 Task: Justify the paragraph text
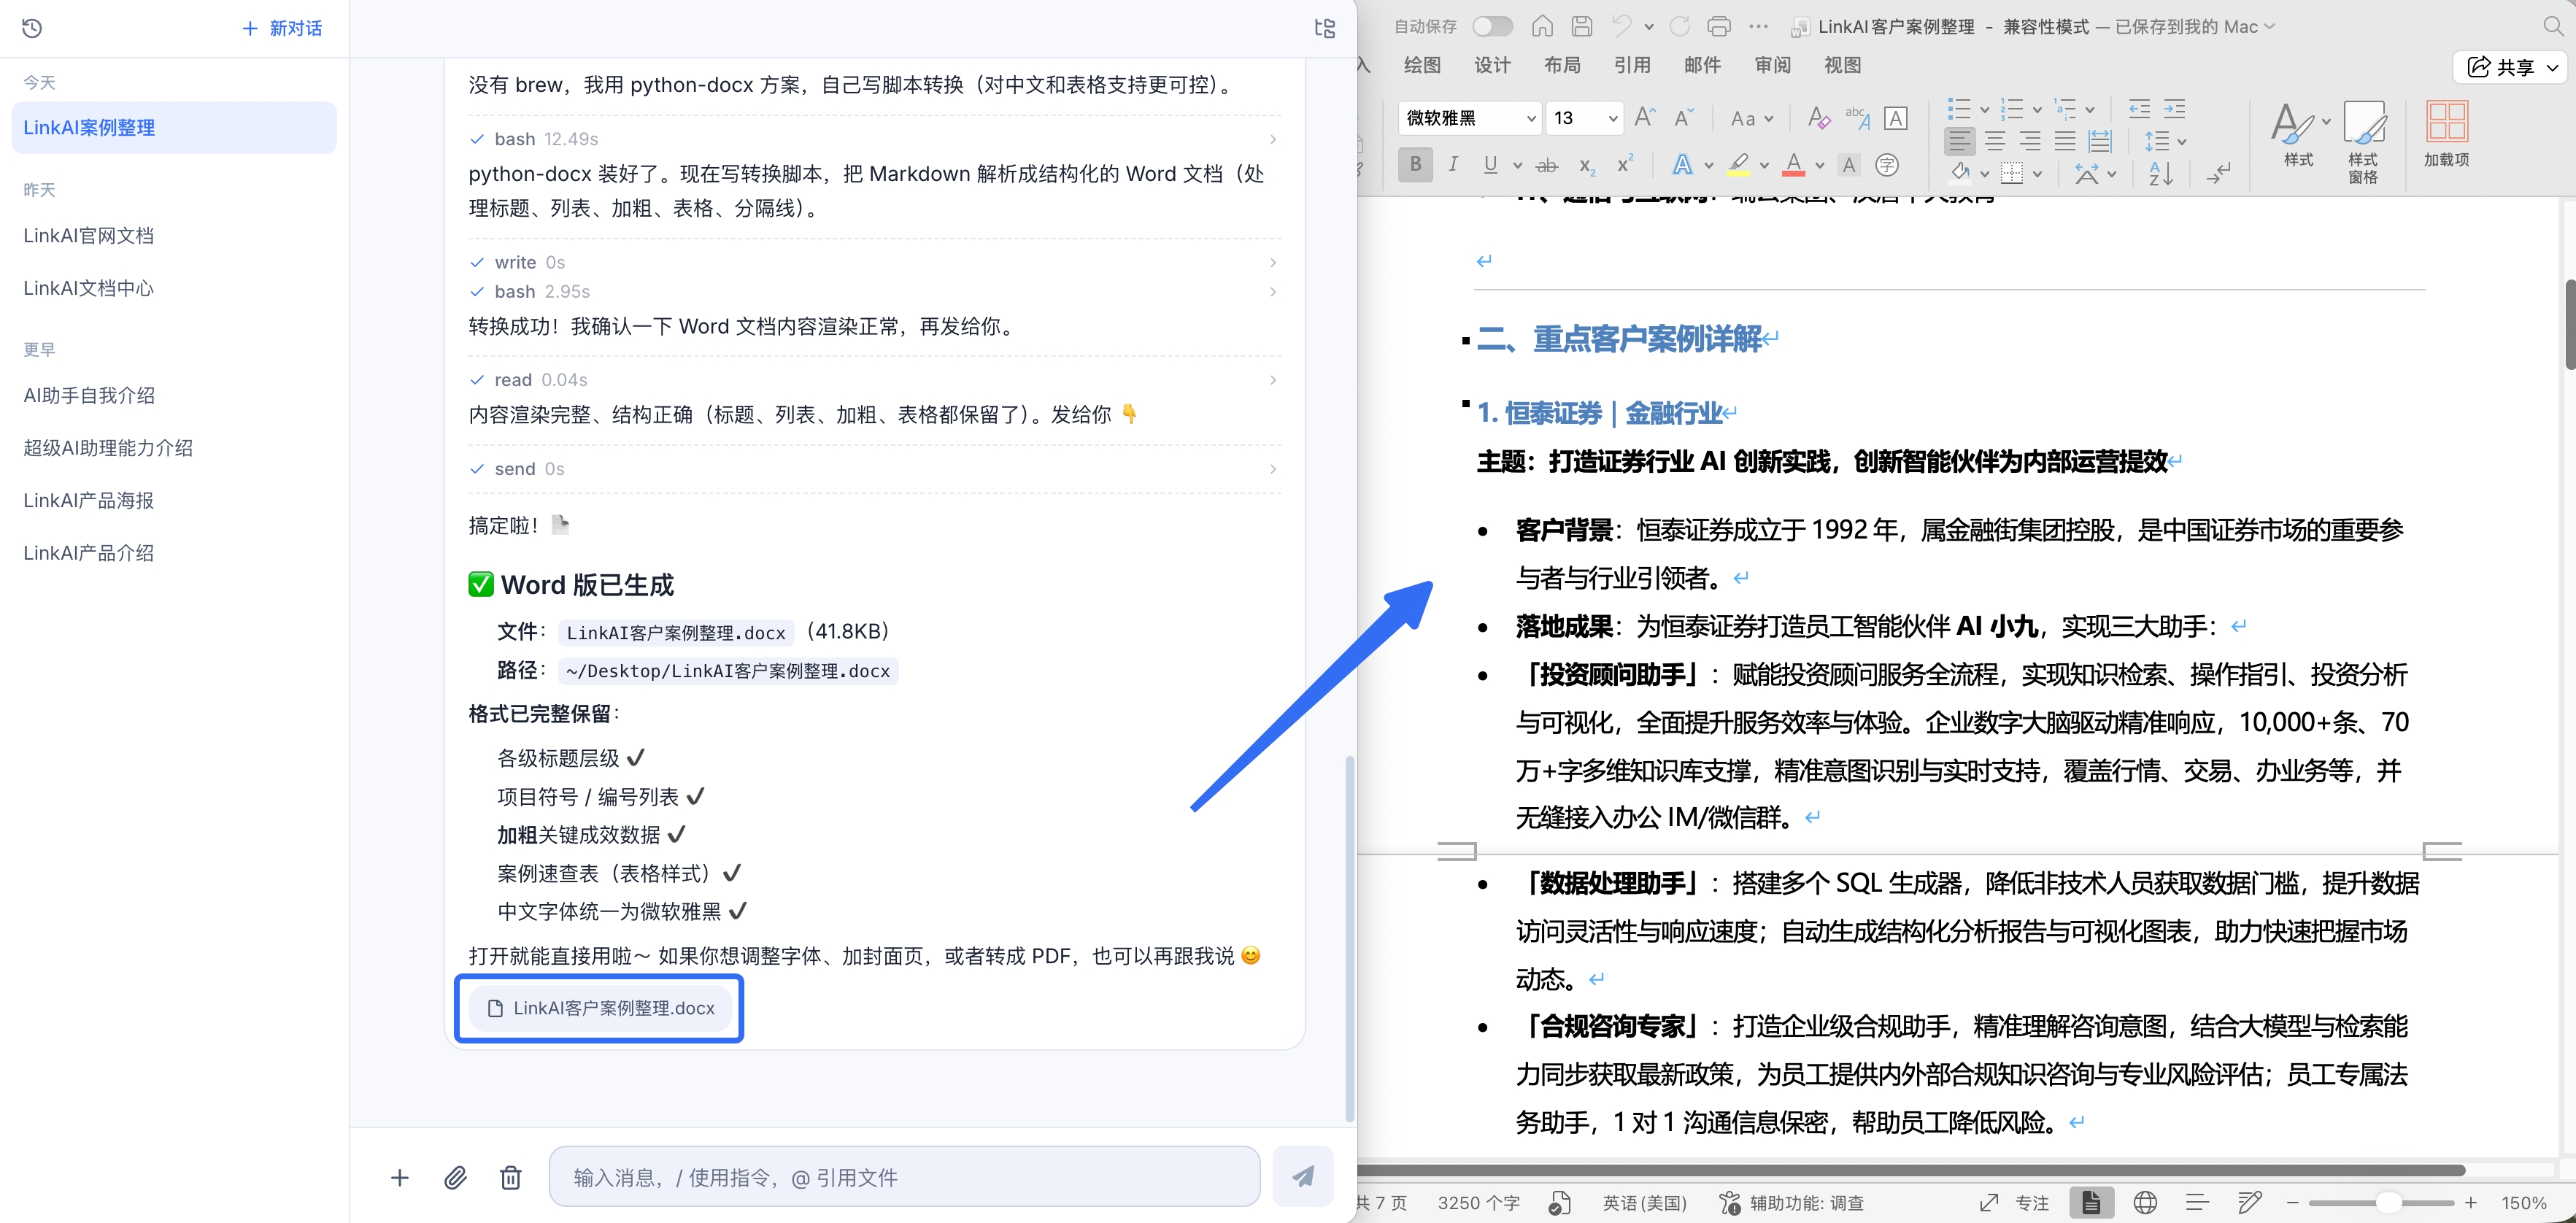click(2065, 141)
